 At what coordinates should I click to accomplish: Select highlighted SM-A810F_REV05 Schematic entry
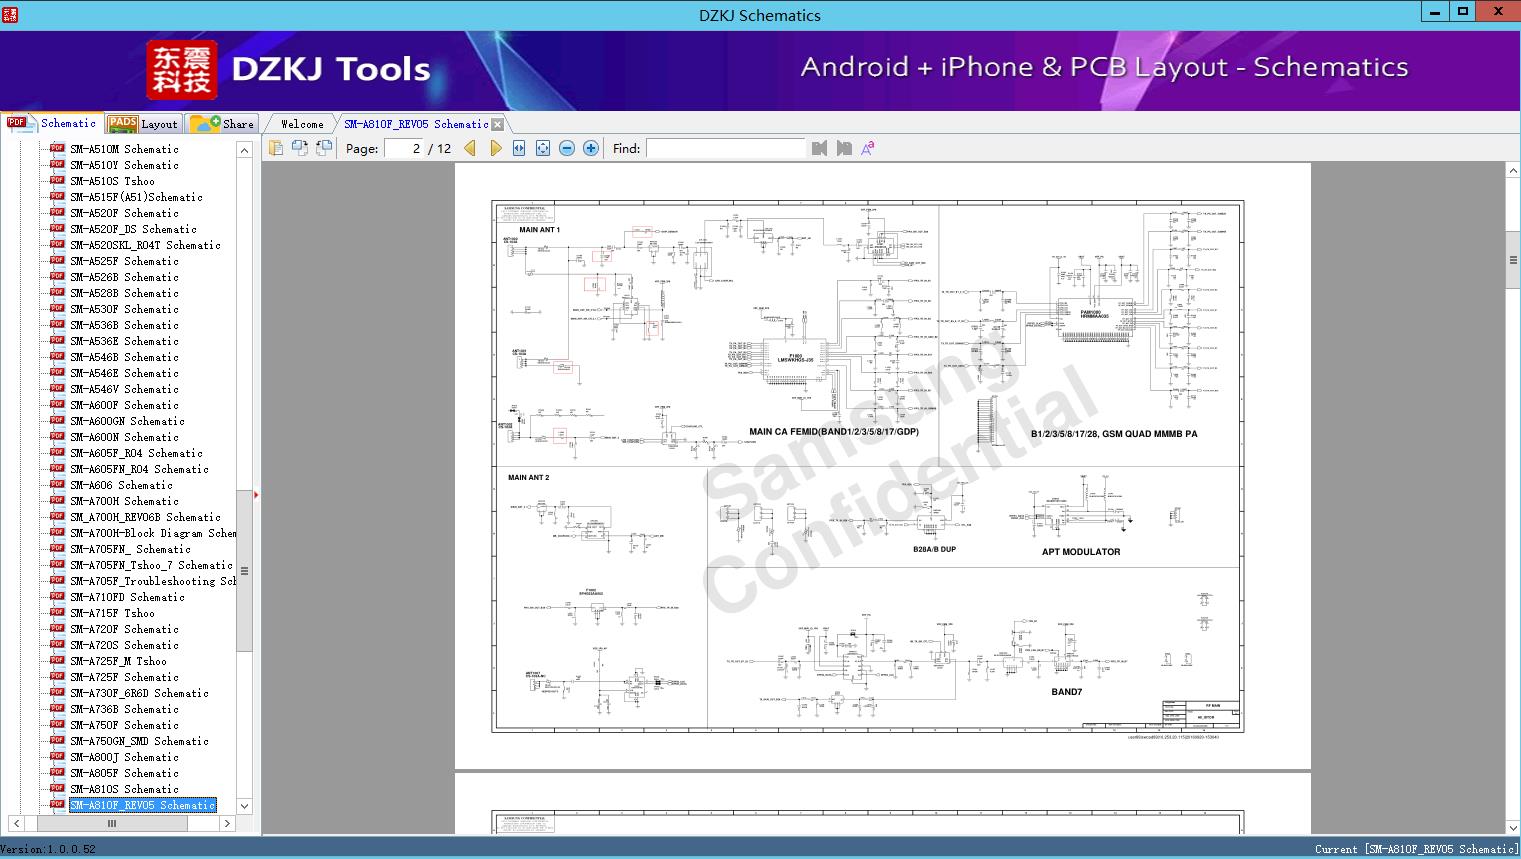click(142, 805)
